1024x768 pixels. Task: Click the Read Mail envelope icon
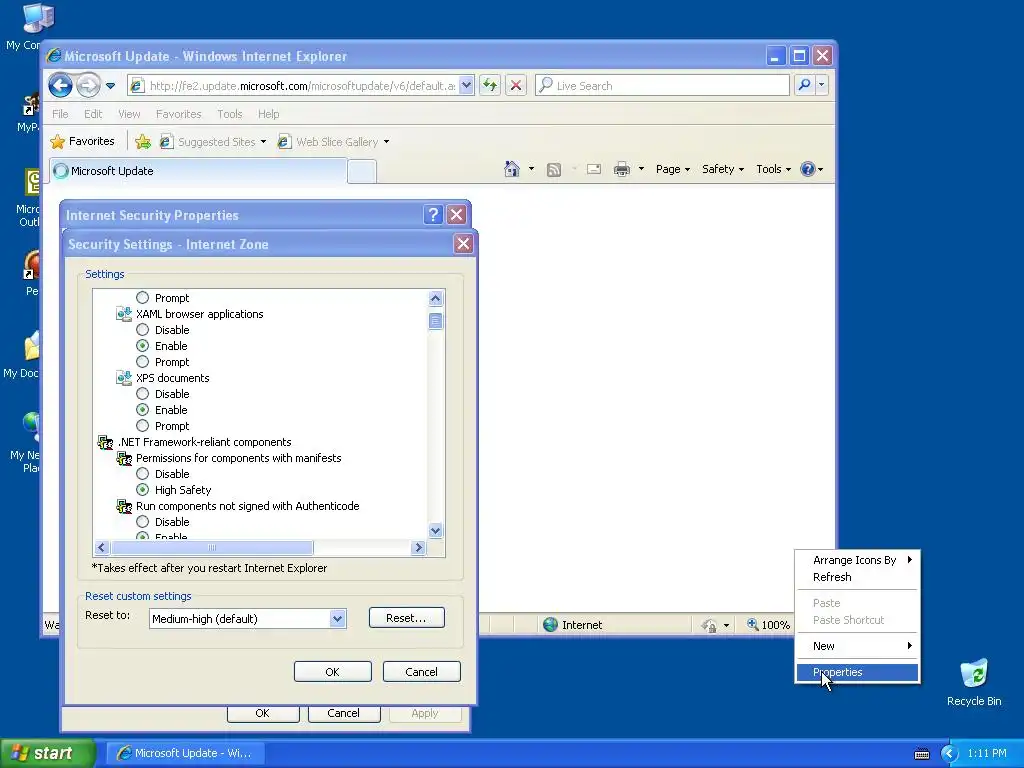click(x=594, y=169)
